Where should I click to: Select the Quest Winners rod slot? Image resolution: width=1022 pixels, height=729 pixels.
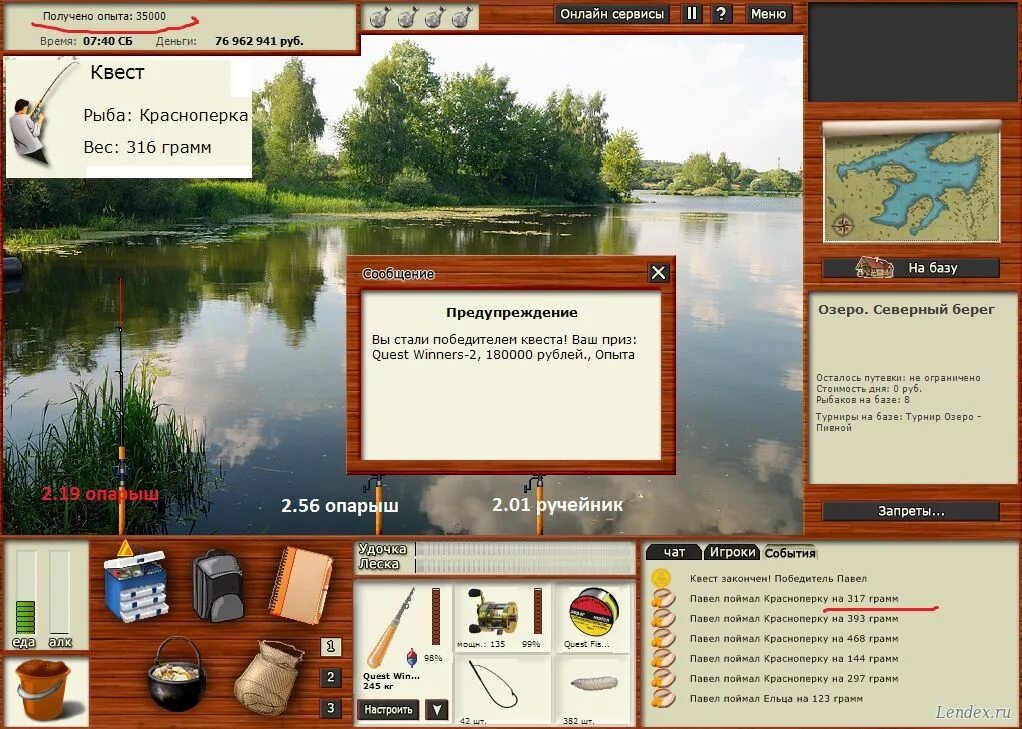click(403, 639)
